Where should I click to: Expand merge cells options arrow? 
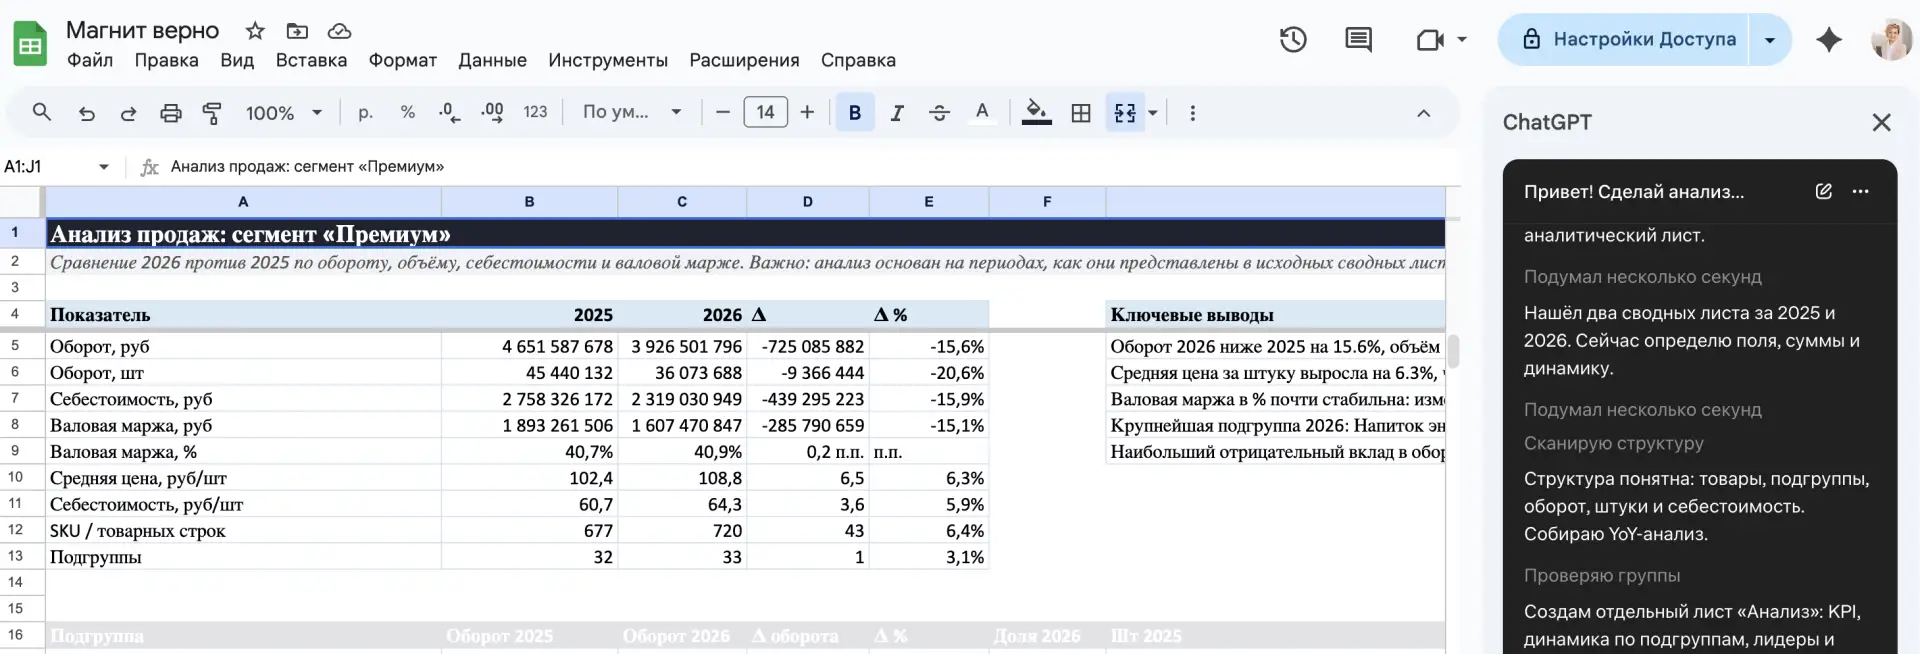(x=1153, y=113)
